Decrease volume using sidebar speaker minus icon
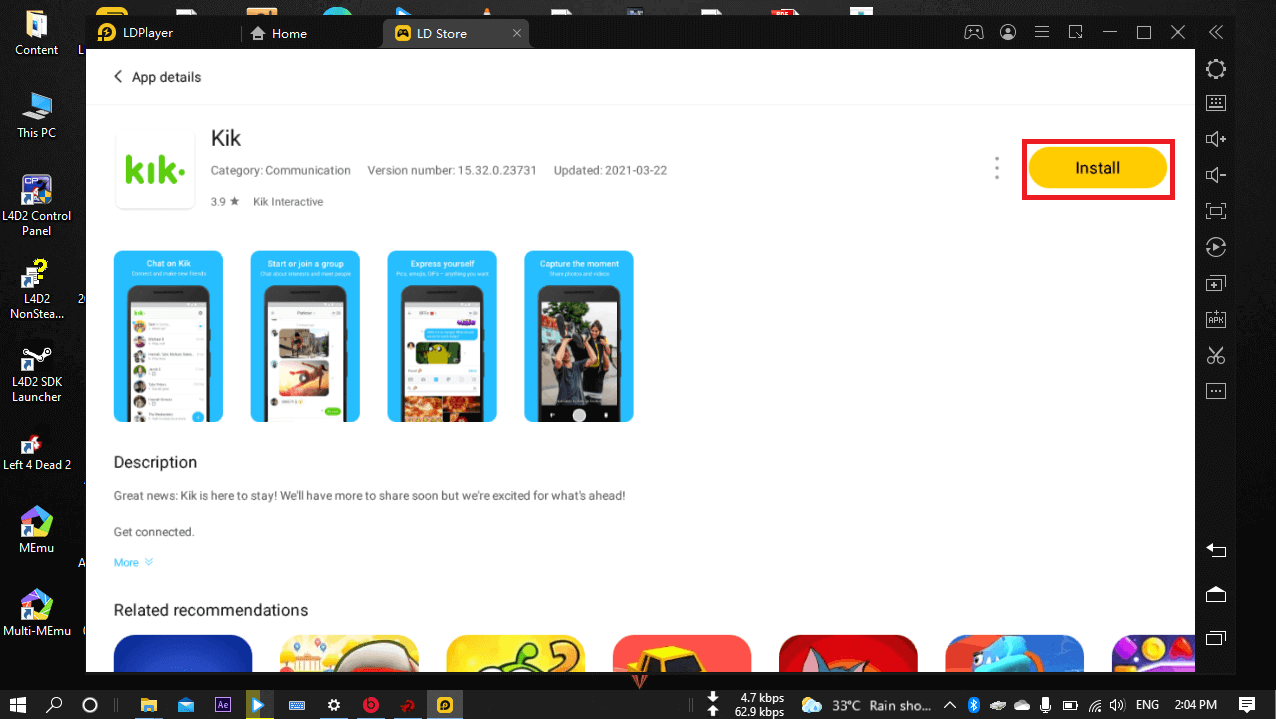1276x719 pixels. pyautogui.click(x=1216, y=175)
